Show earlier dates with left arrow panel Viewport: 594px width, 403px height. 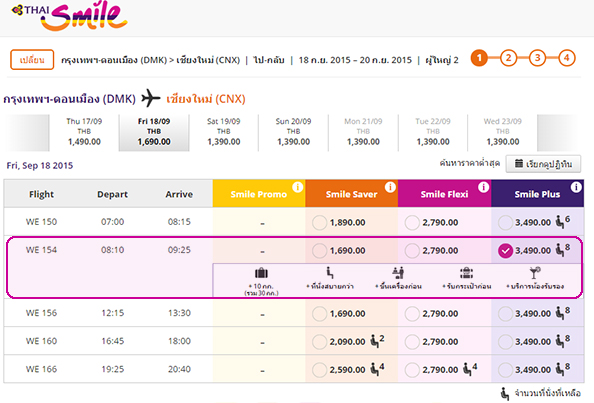pyautogui.click(x=26, y=133)
